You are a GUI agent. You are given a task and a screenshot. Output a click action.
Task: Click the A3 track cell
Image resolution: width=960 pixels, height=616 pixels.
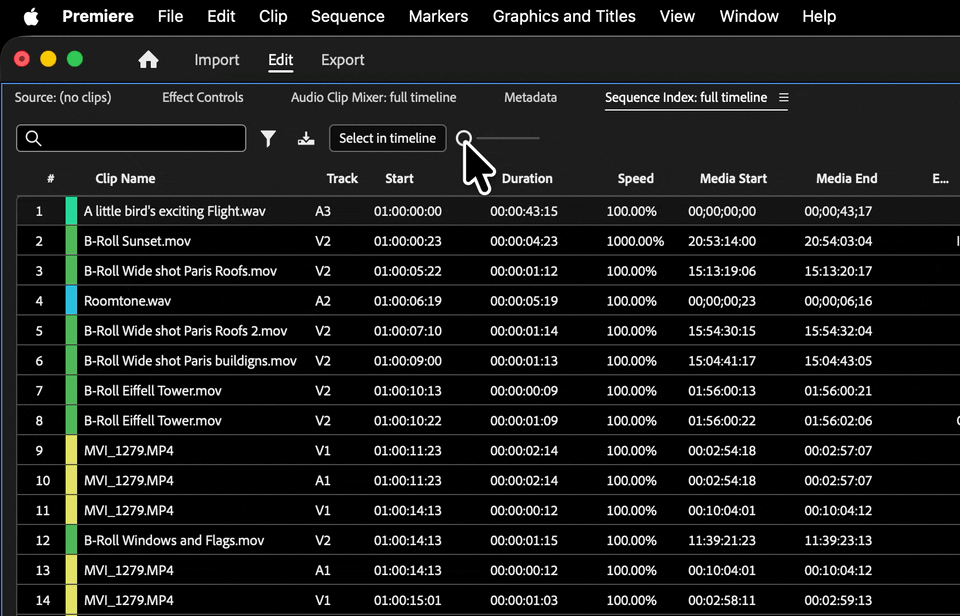[323, 211]
